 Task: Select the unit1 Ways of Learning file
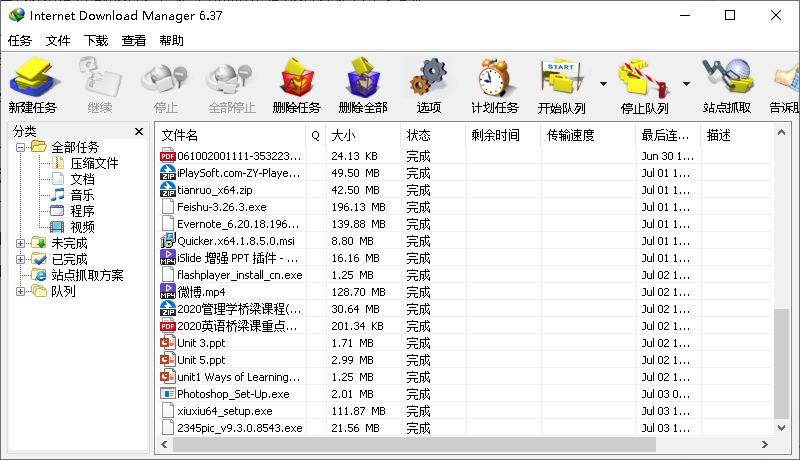pyautogui.click(x=464, y=377)
